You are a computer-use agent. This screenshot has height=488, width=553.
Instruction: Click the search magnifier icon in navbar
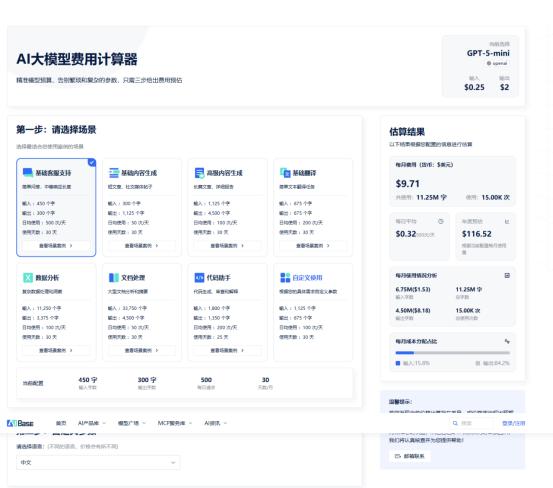coord(455,423)
